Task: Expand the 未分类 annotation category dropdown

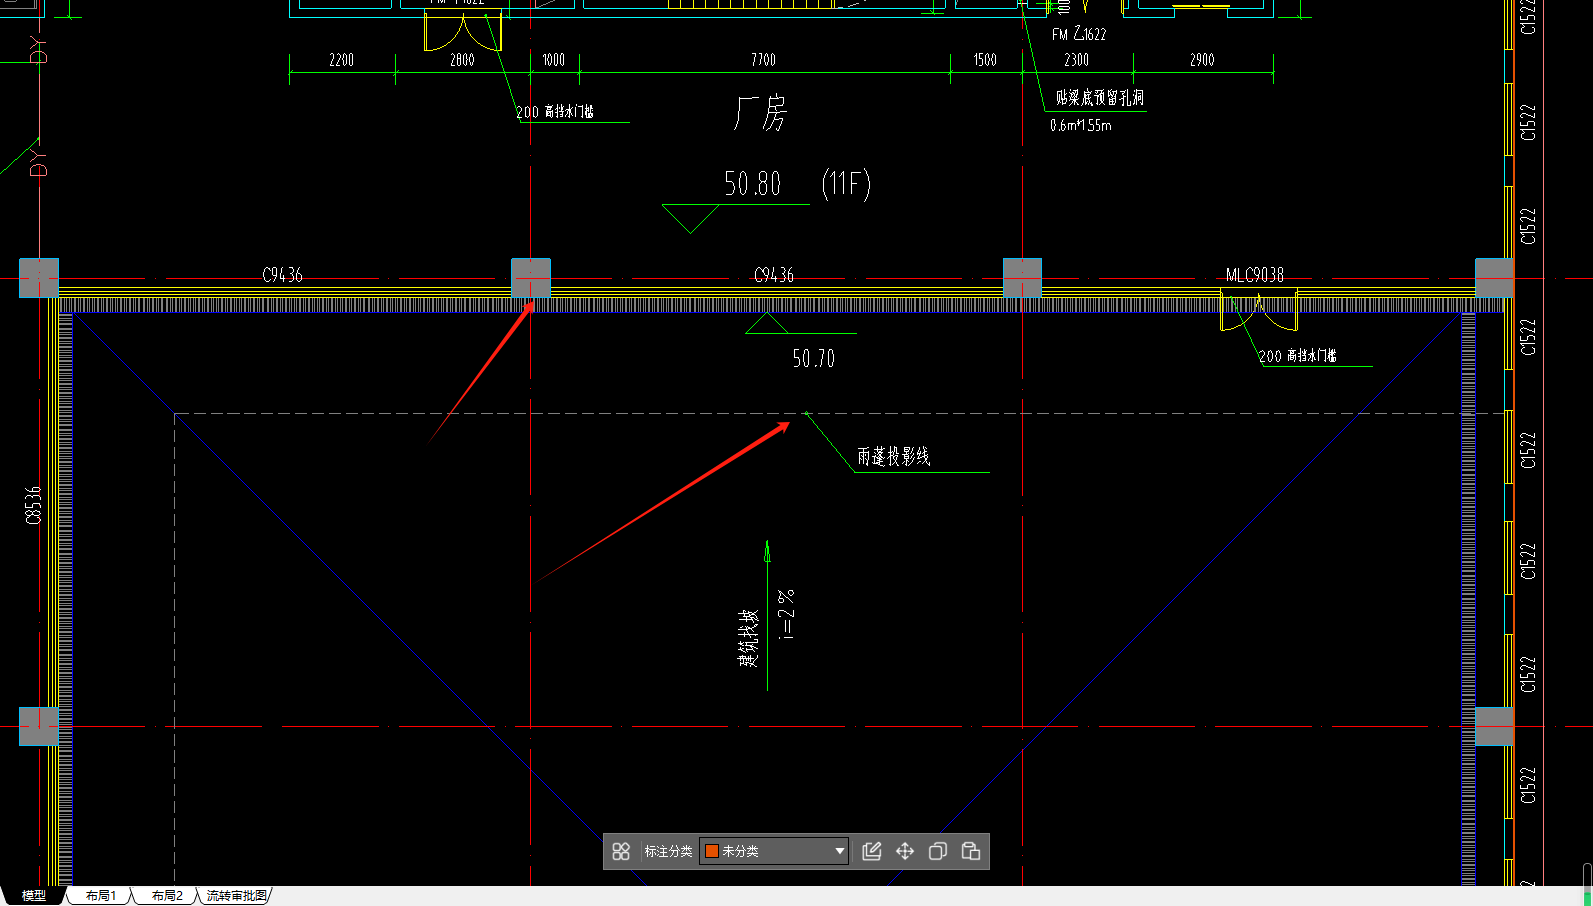Action: [774, 851]
